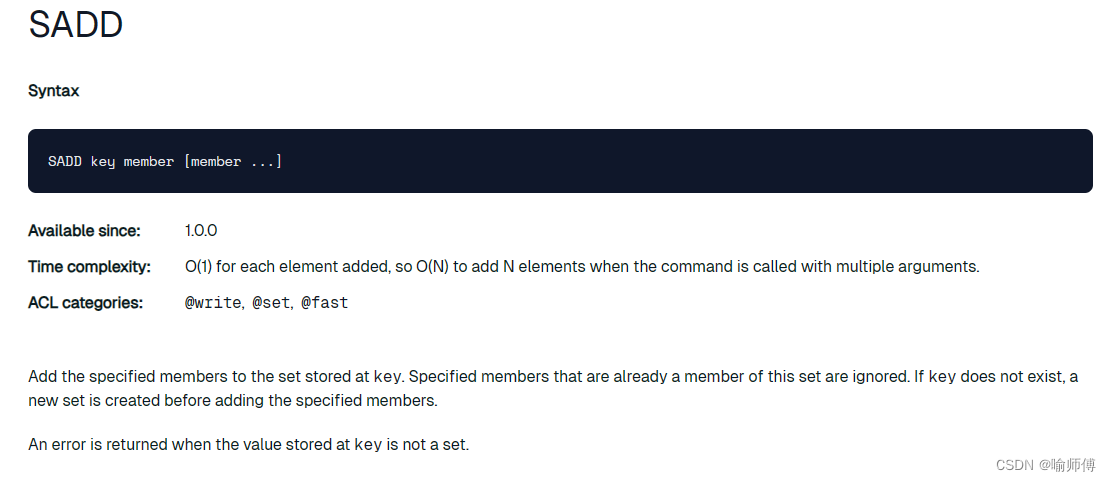Click the SADD page heading

(76, 25)
